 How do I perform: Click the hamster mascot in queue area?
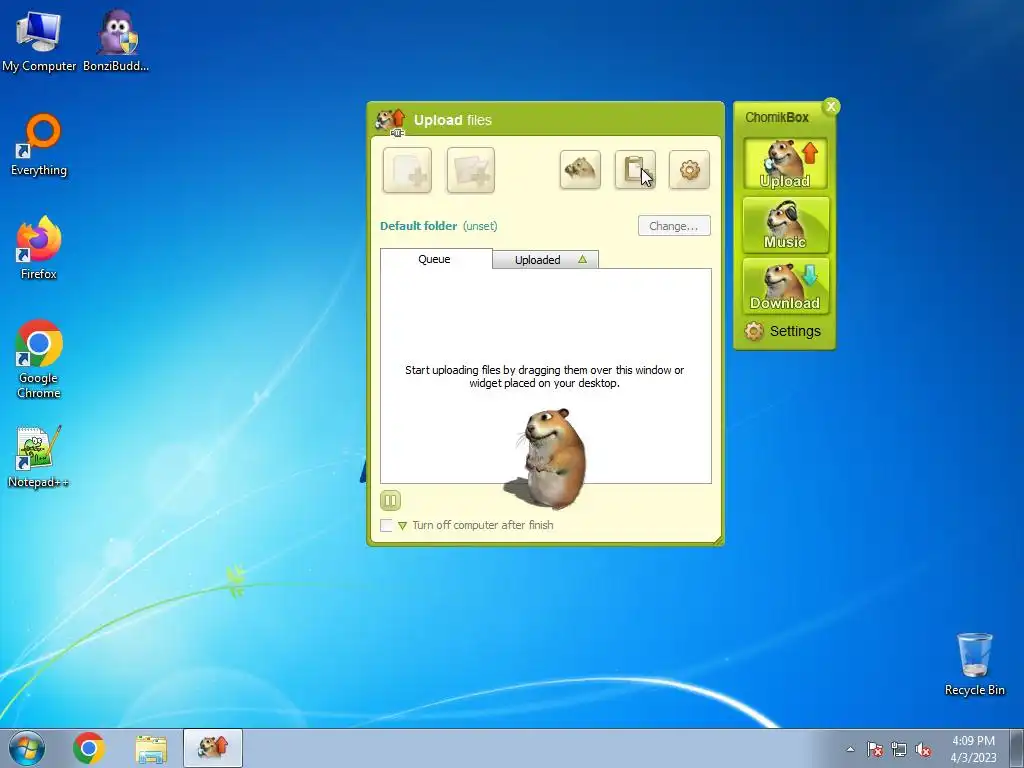point(547,458)
